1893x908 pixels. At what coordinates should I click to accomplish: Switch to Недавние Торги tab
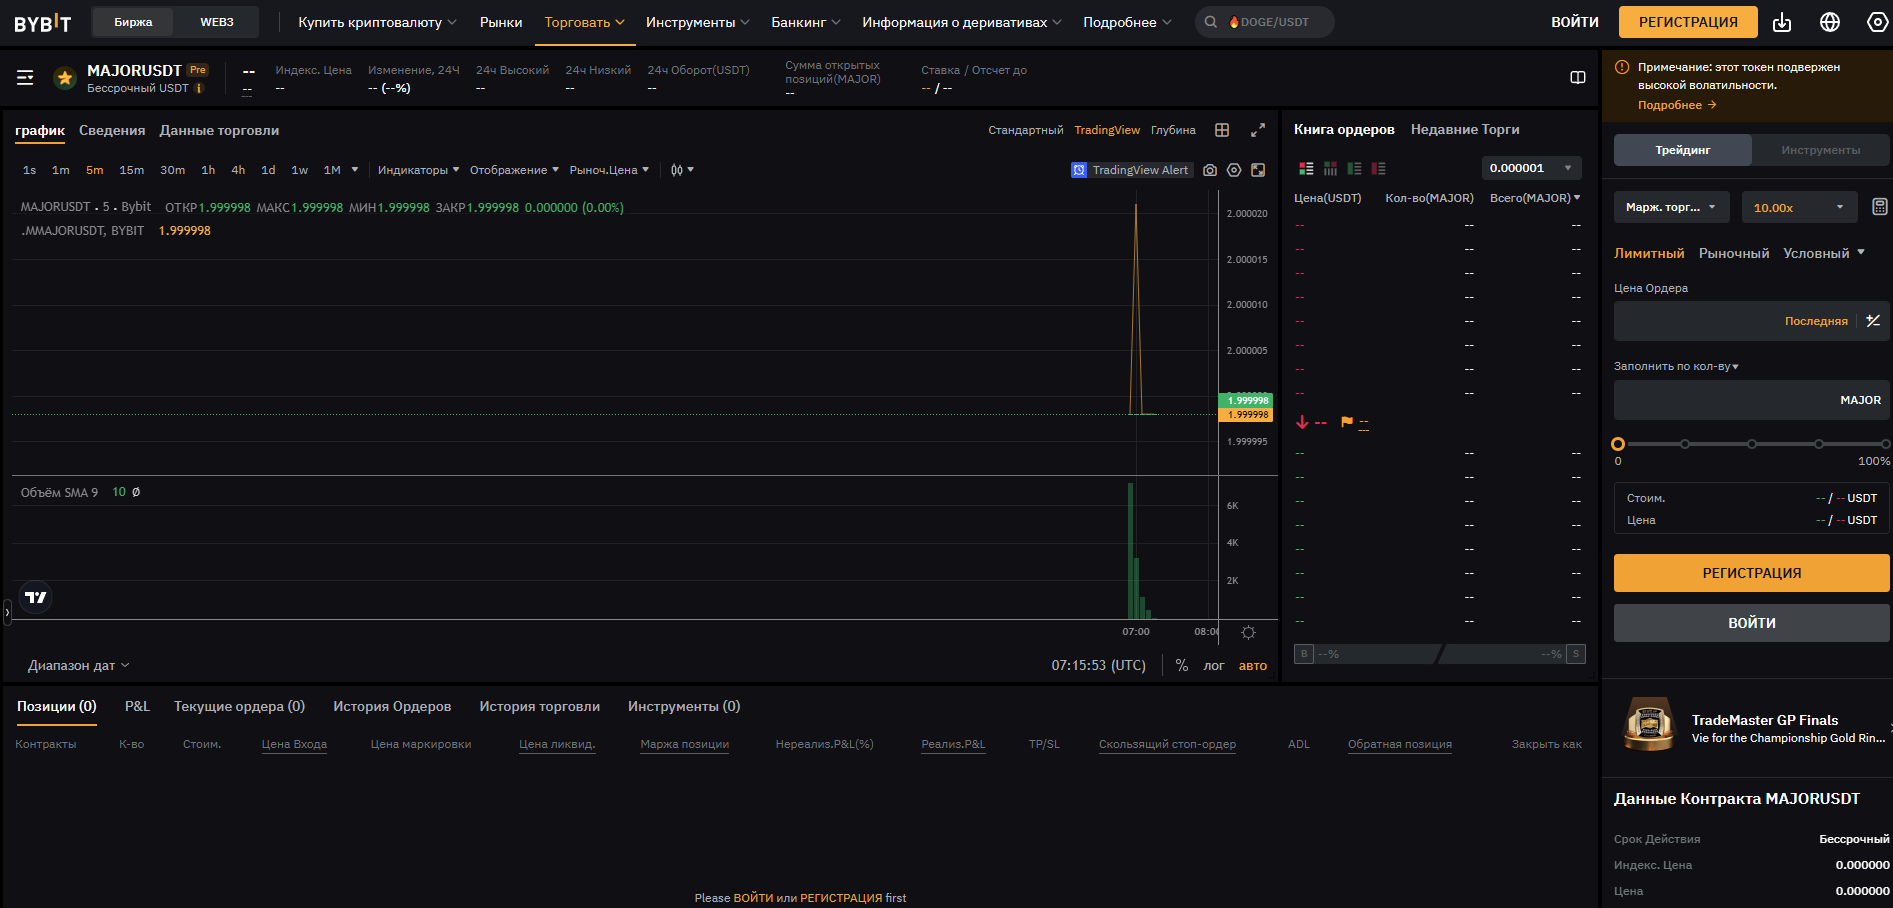pyautogui.click(x=1465, y=129)
